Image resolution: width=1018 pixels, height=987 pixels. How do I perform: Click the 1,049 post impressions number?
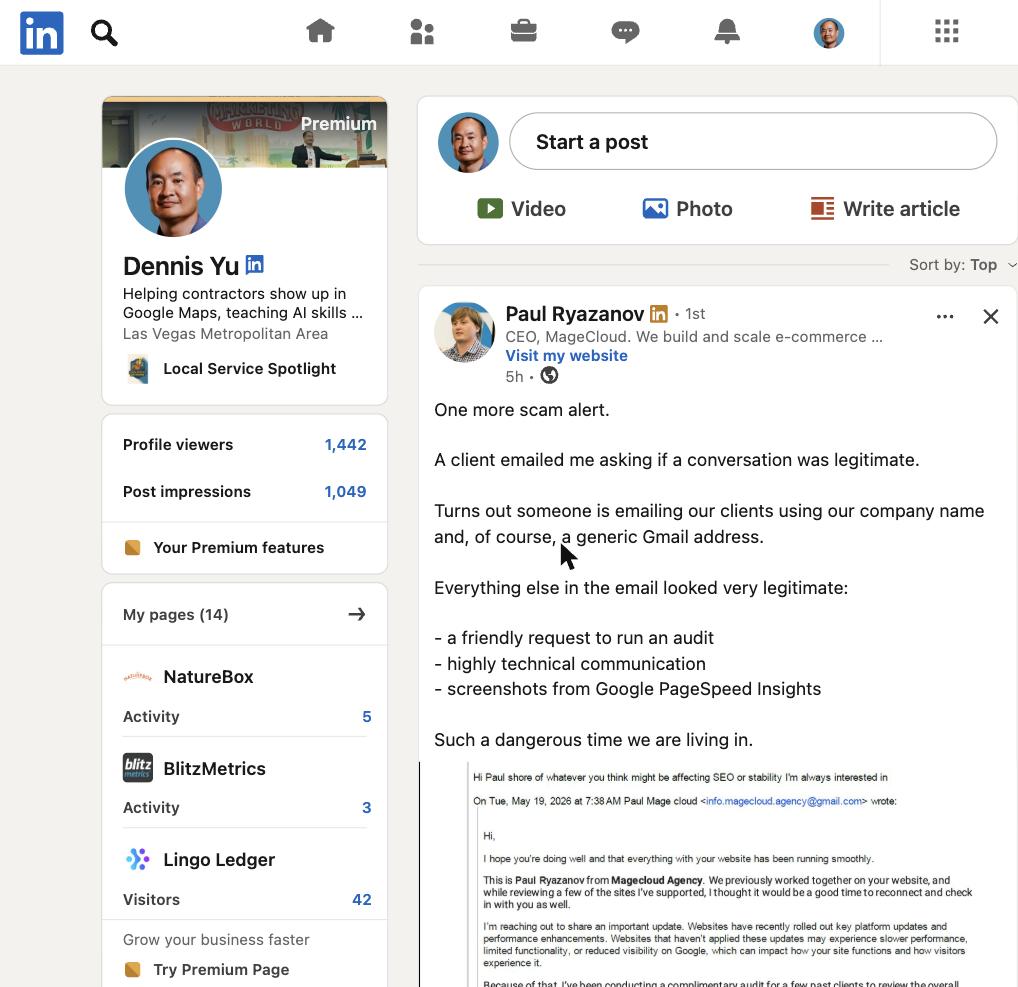tap(345, 492)
